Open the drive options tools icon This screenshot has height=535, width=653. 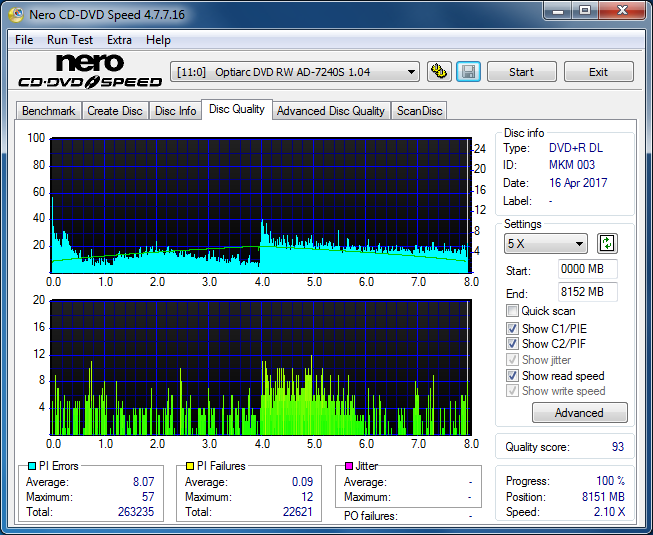click(x=439, y=72)
